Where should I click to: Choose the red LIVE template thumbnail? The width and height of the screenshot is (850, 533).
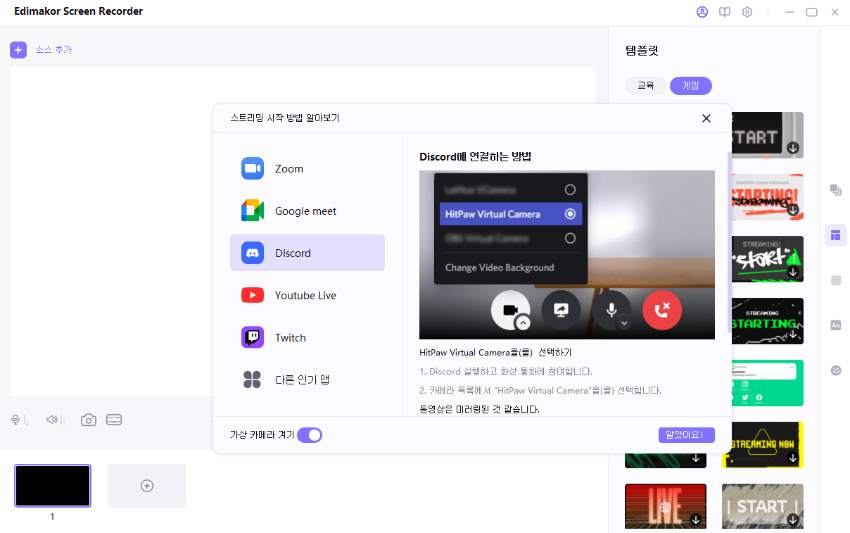coord(666,506)
